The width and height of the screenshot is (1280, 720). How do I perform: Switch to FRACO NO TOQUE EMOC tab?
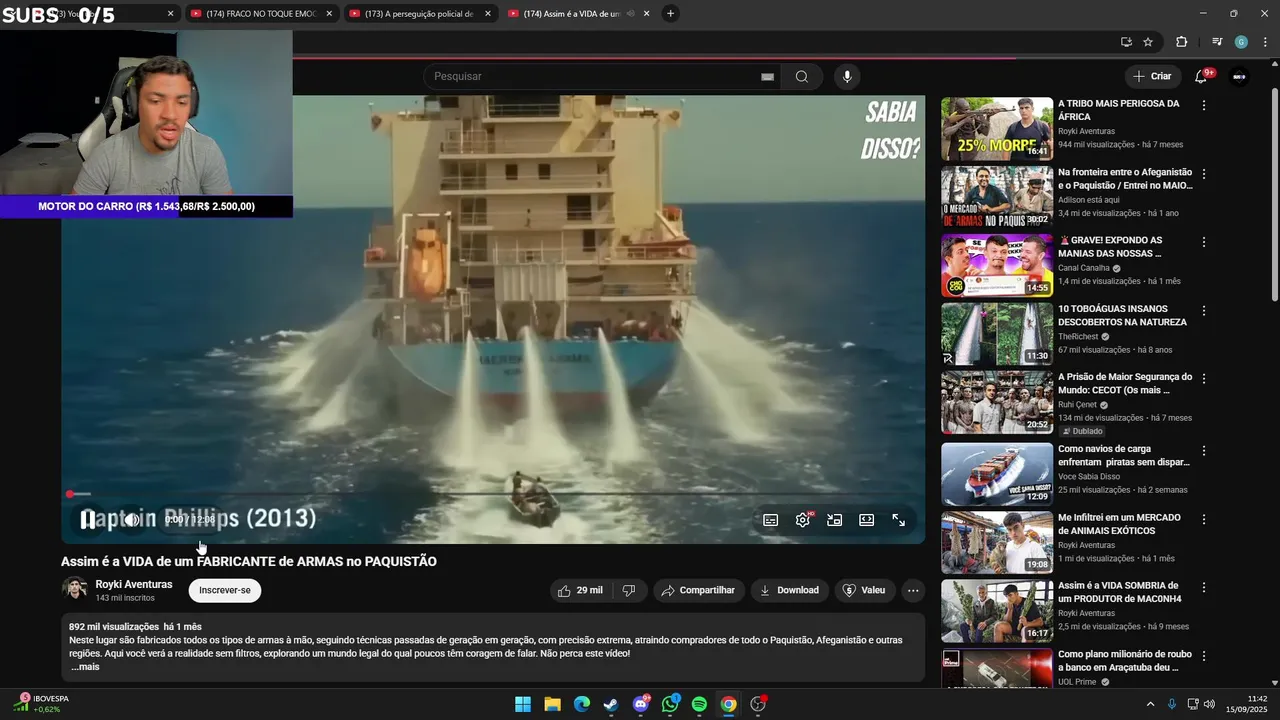point(260,14)
